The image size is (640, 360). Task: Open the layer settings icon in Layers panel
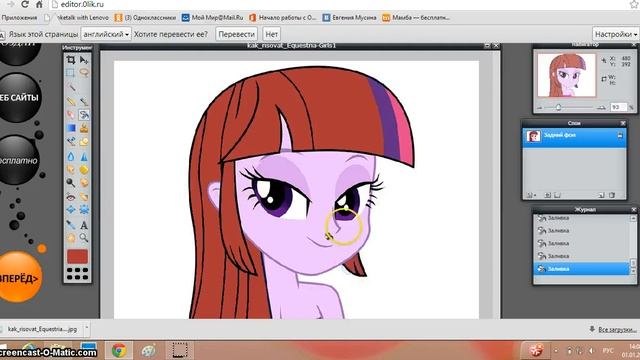[x=531, y=196]
